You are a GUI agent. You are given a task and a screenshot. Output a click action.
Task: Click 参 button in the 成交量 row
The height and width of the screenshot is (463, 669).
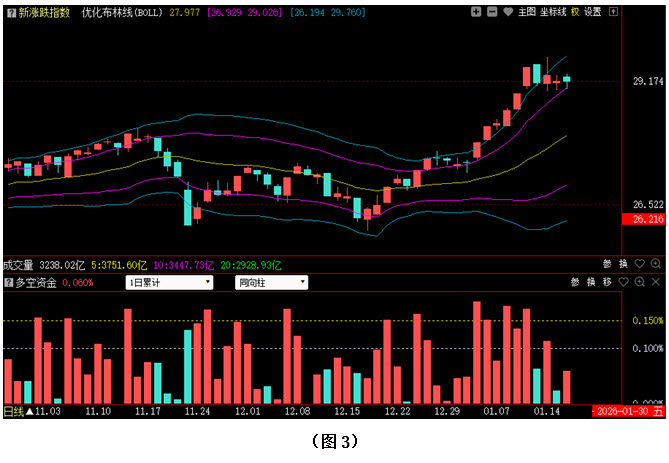(x=607, y=265)
